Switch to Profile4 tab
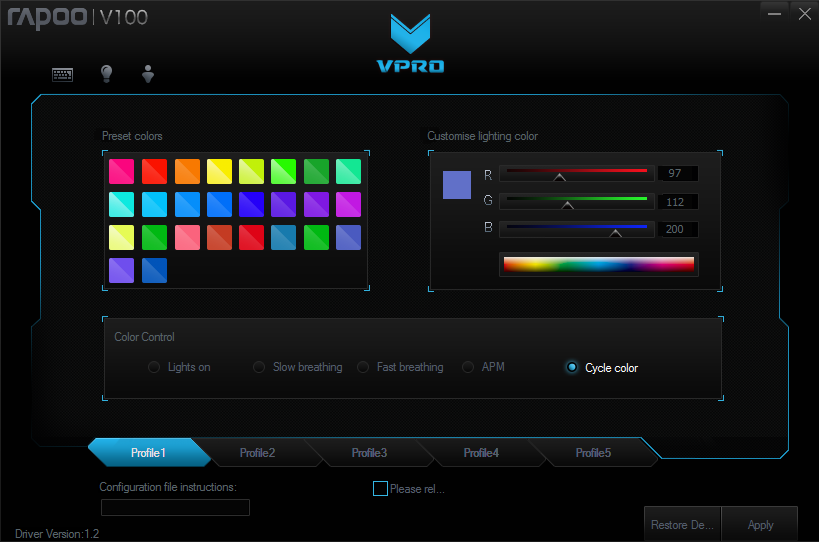Viewport: 819px width, 542px height. pyautogui.click(x=481, y=453)
